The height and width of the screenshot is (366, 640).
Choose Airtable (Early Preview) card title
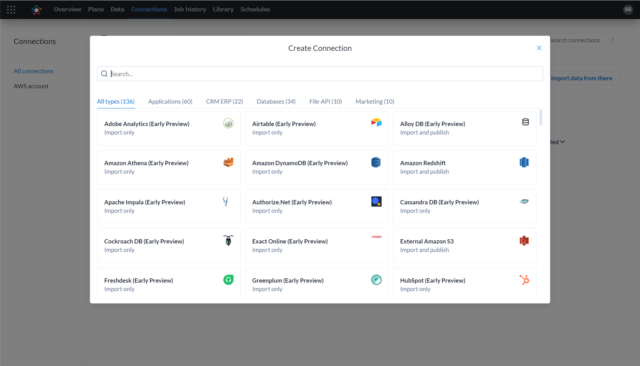coord(284,124)
